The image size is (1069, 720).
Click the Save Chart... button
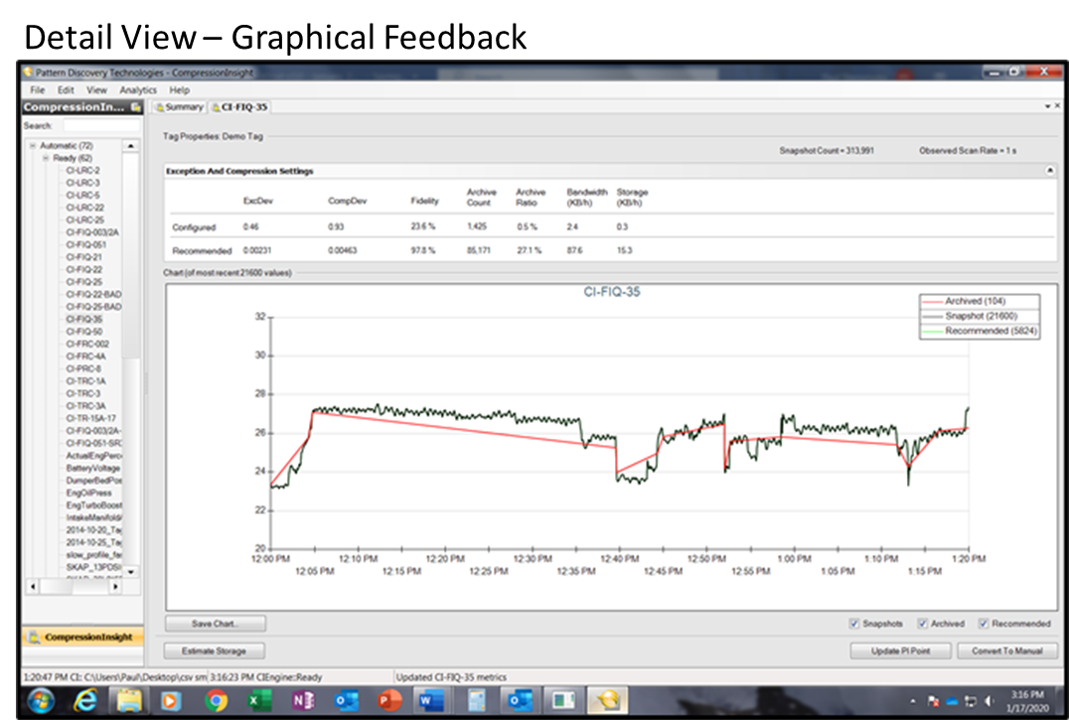[215, 623]
